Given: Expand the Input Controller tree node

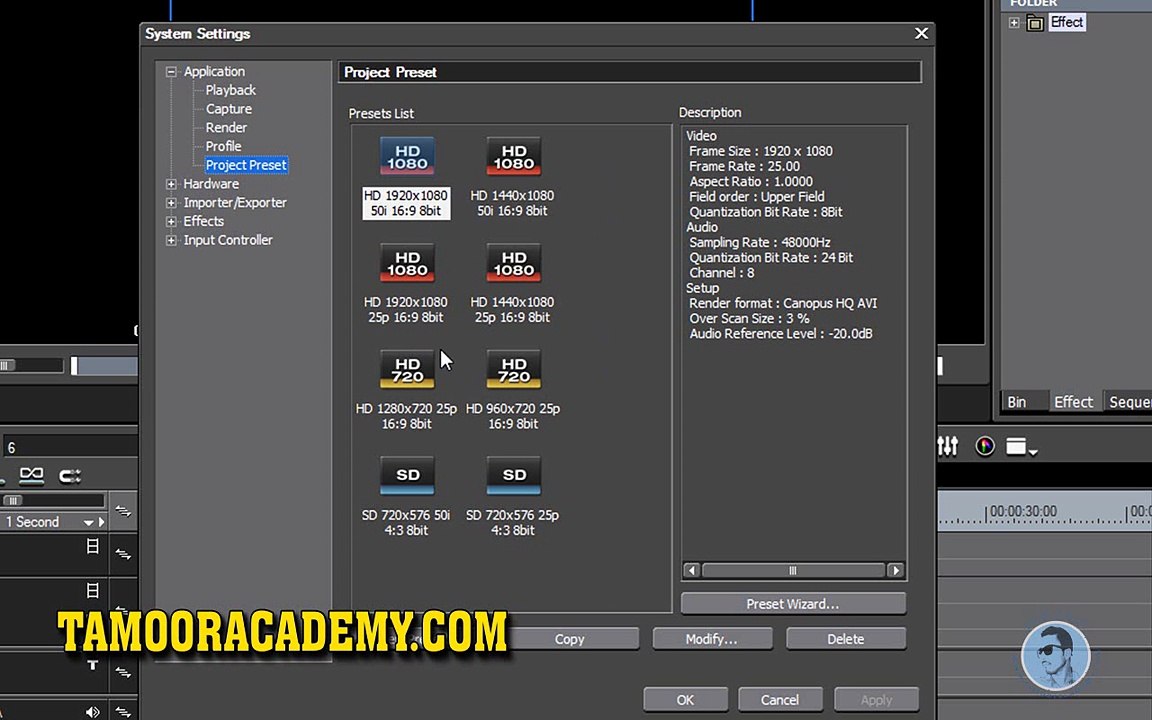Looking at the screenshot, I should 171,240.
